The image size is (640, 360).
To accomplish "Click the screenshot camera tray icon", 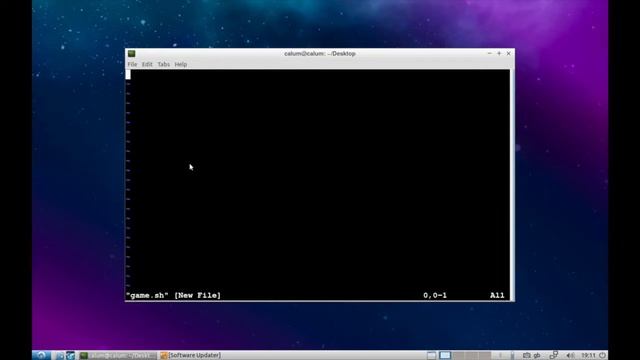I will [527, 356].
